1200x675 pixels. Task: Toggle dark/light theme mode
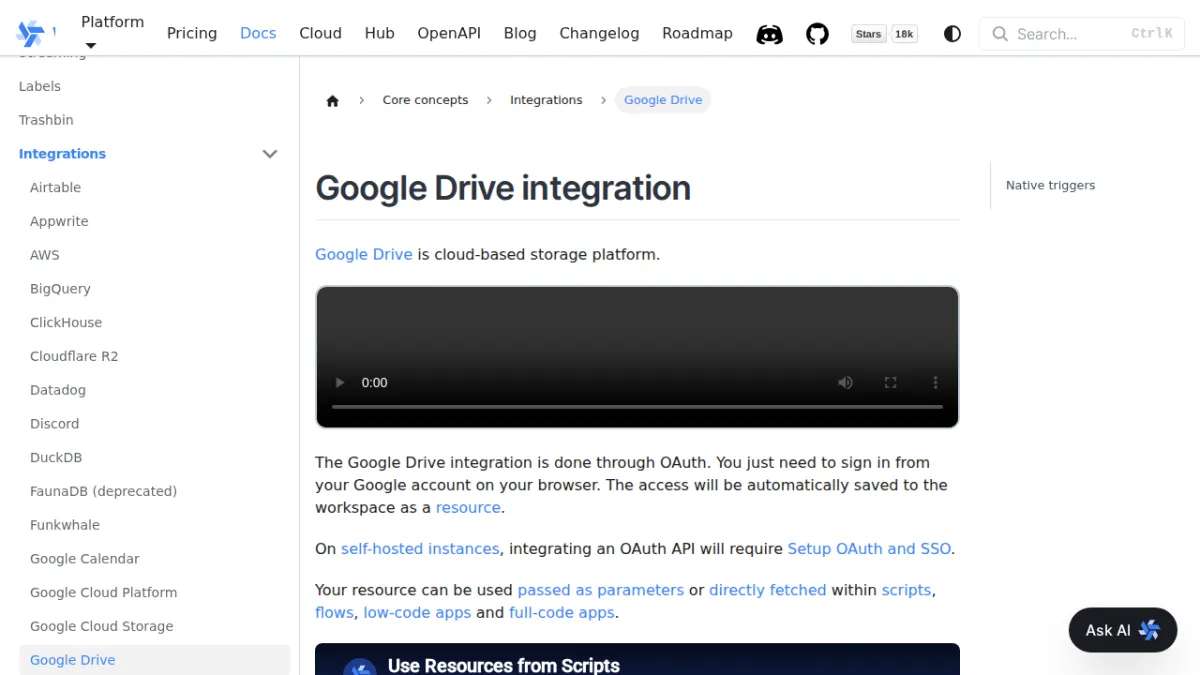952,34
